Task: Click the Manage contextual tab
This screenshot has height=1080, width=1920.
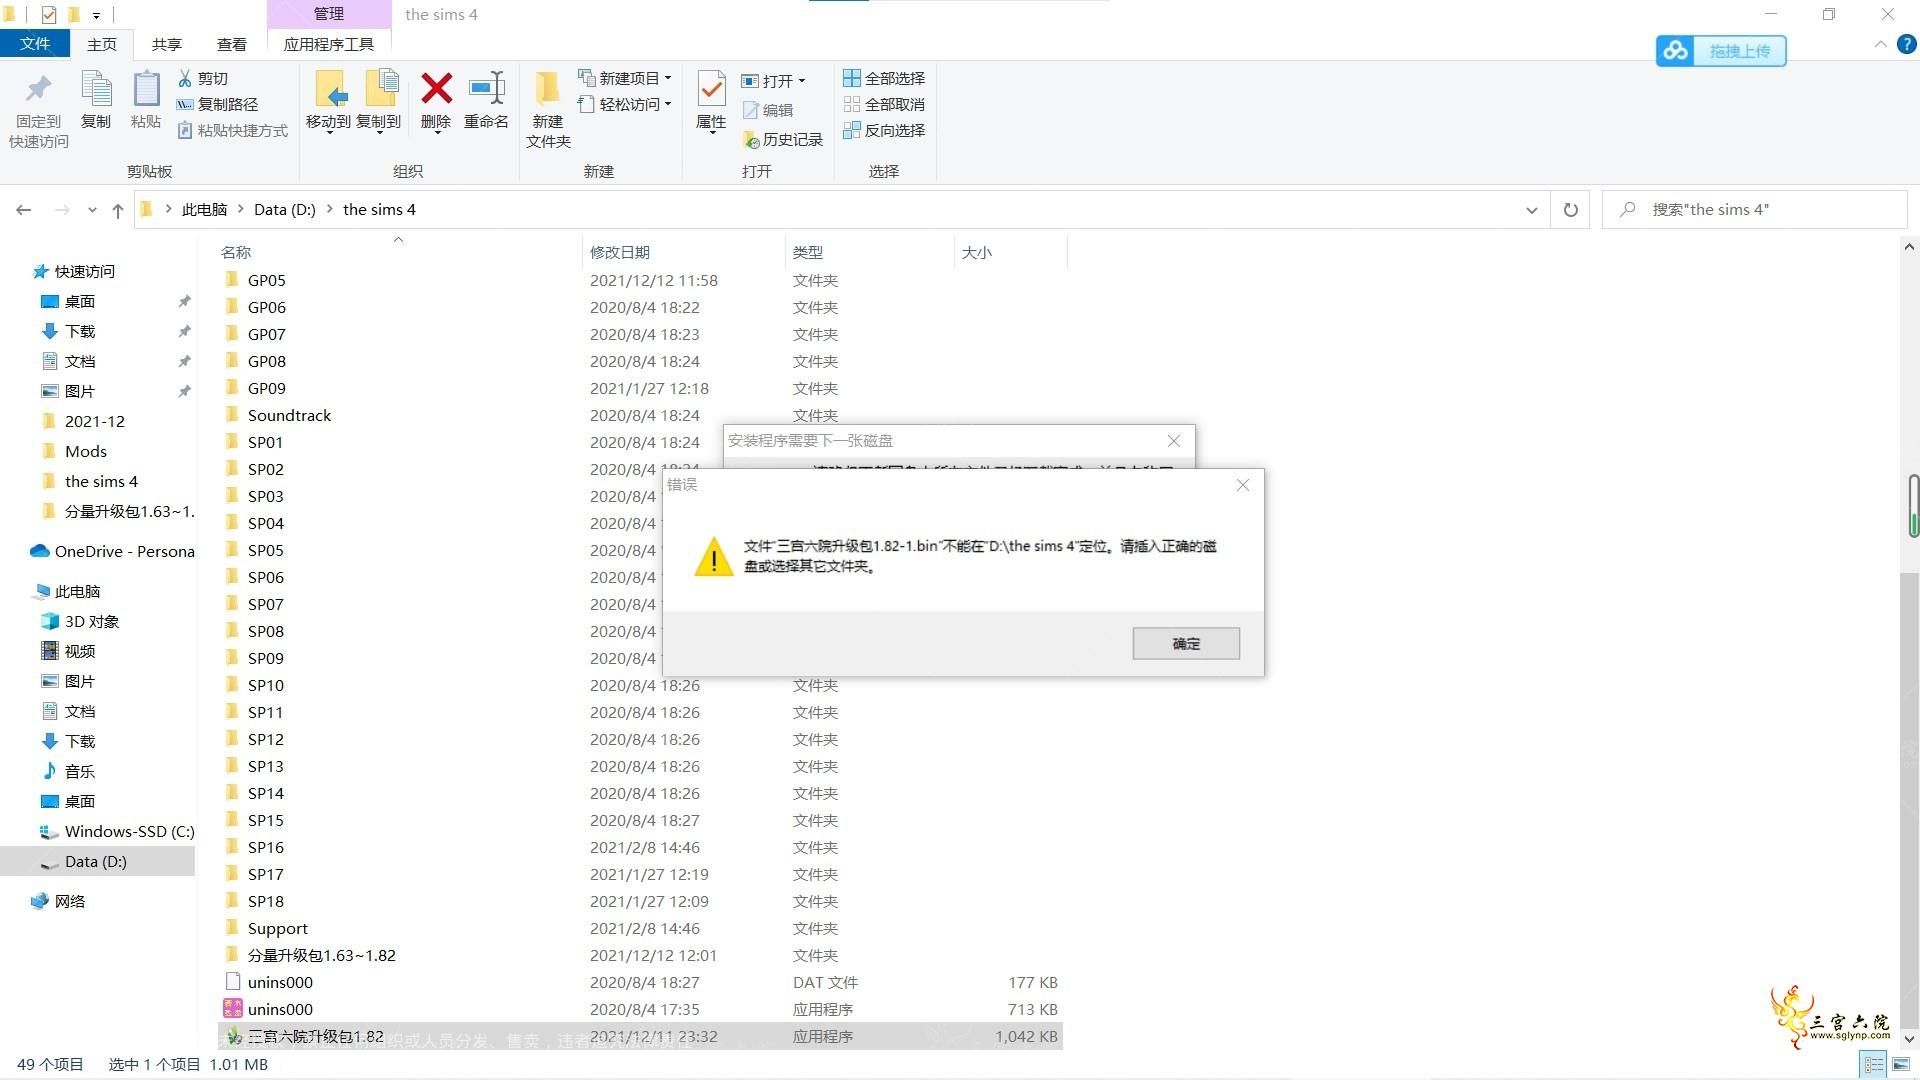Action: coord(329,14)
